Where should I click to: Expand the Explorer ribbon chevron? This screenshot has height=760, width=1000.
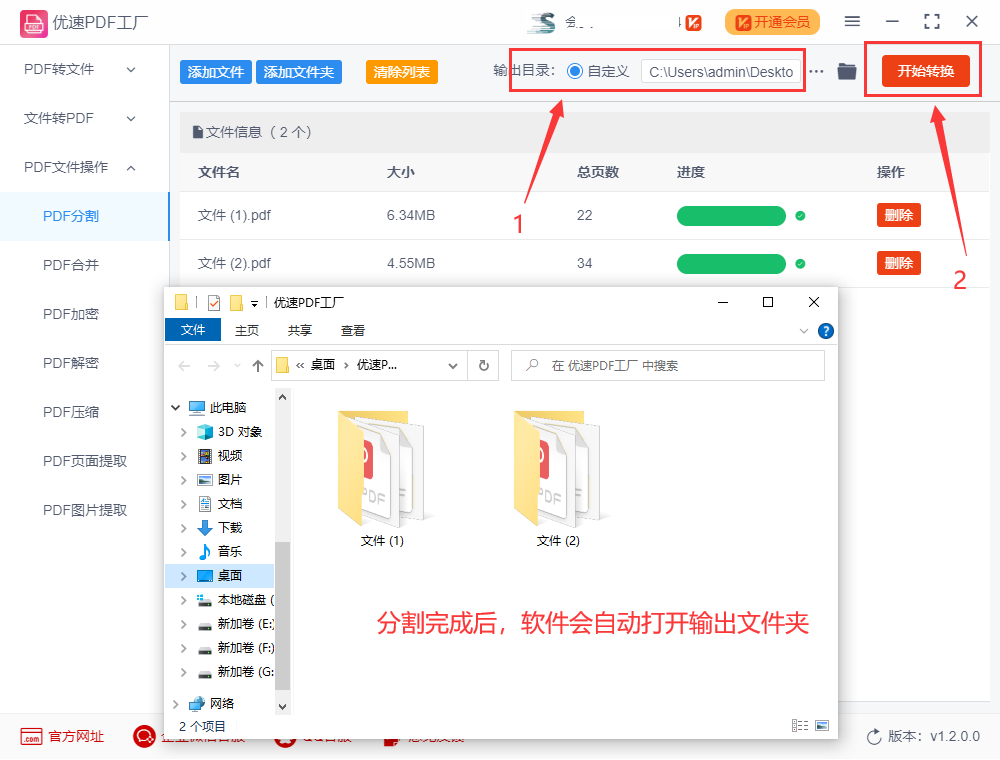(804, 331)
